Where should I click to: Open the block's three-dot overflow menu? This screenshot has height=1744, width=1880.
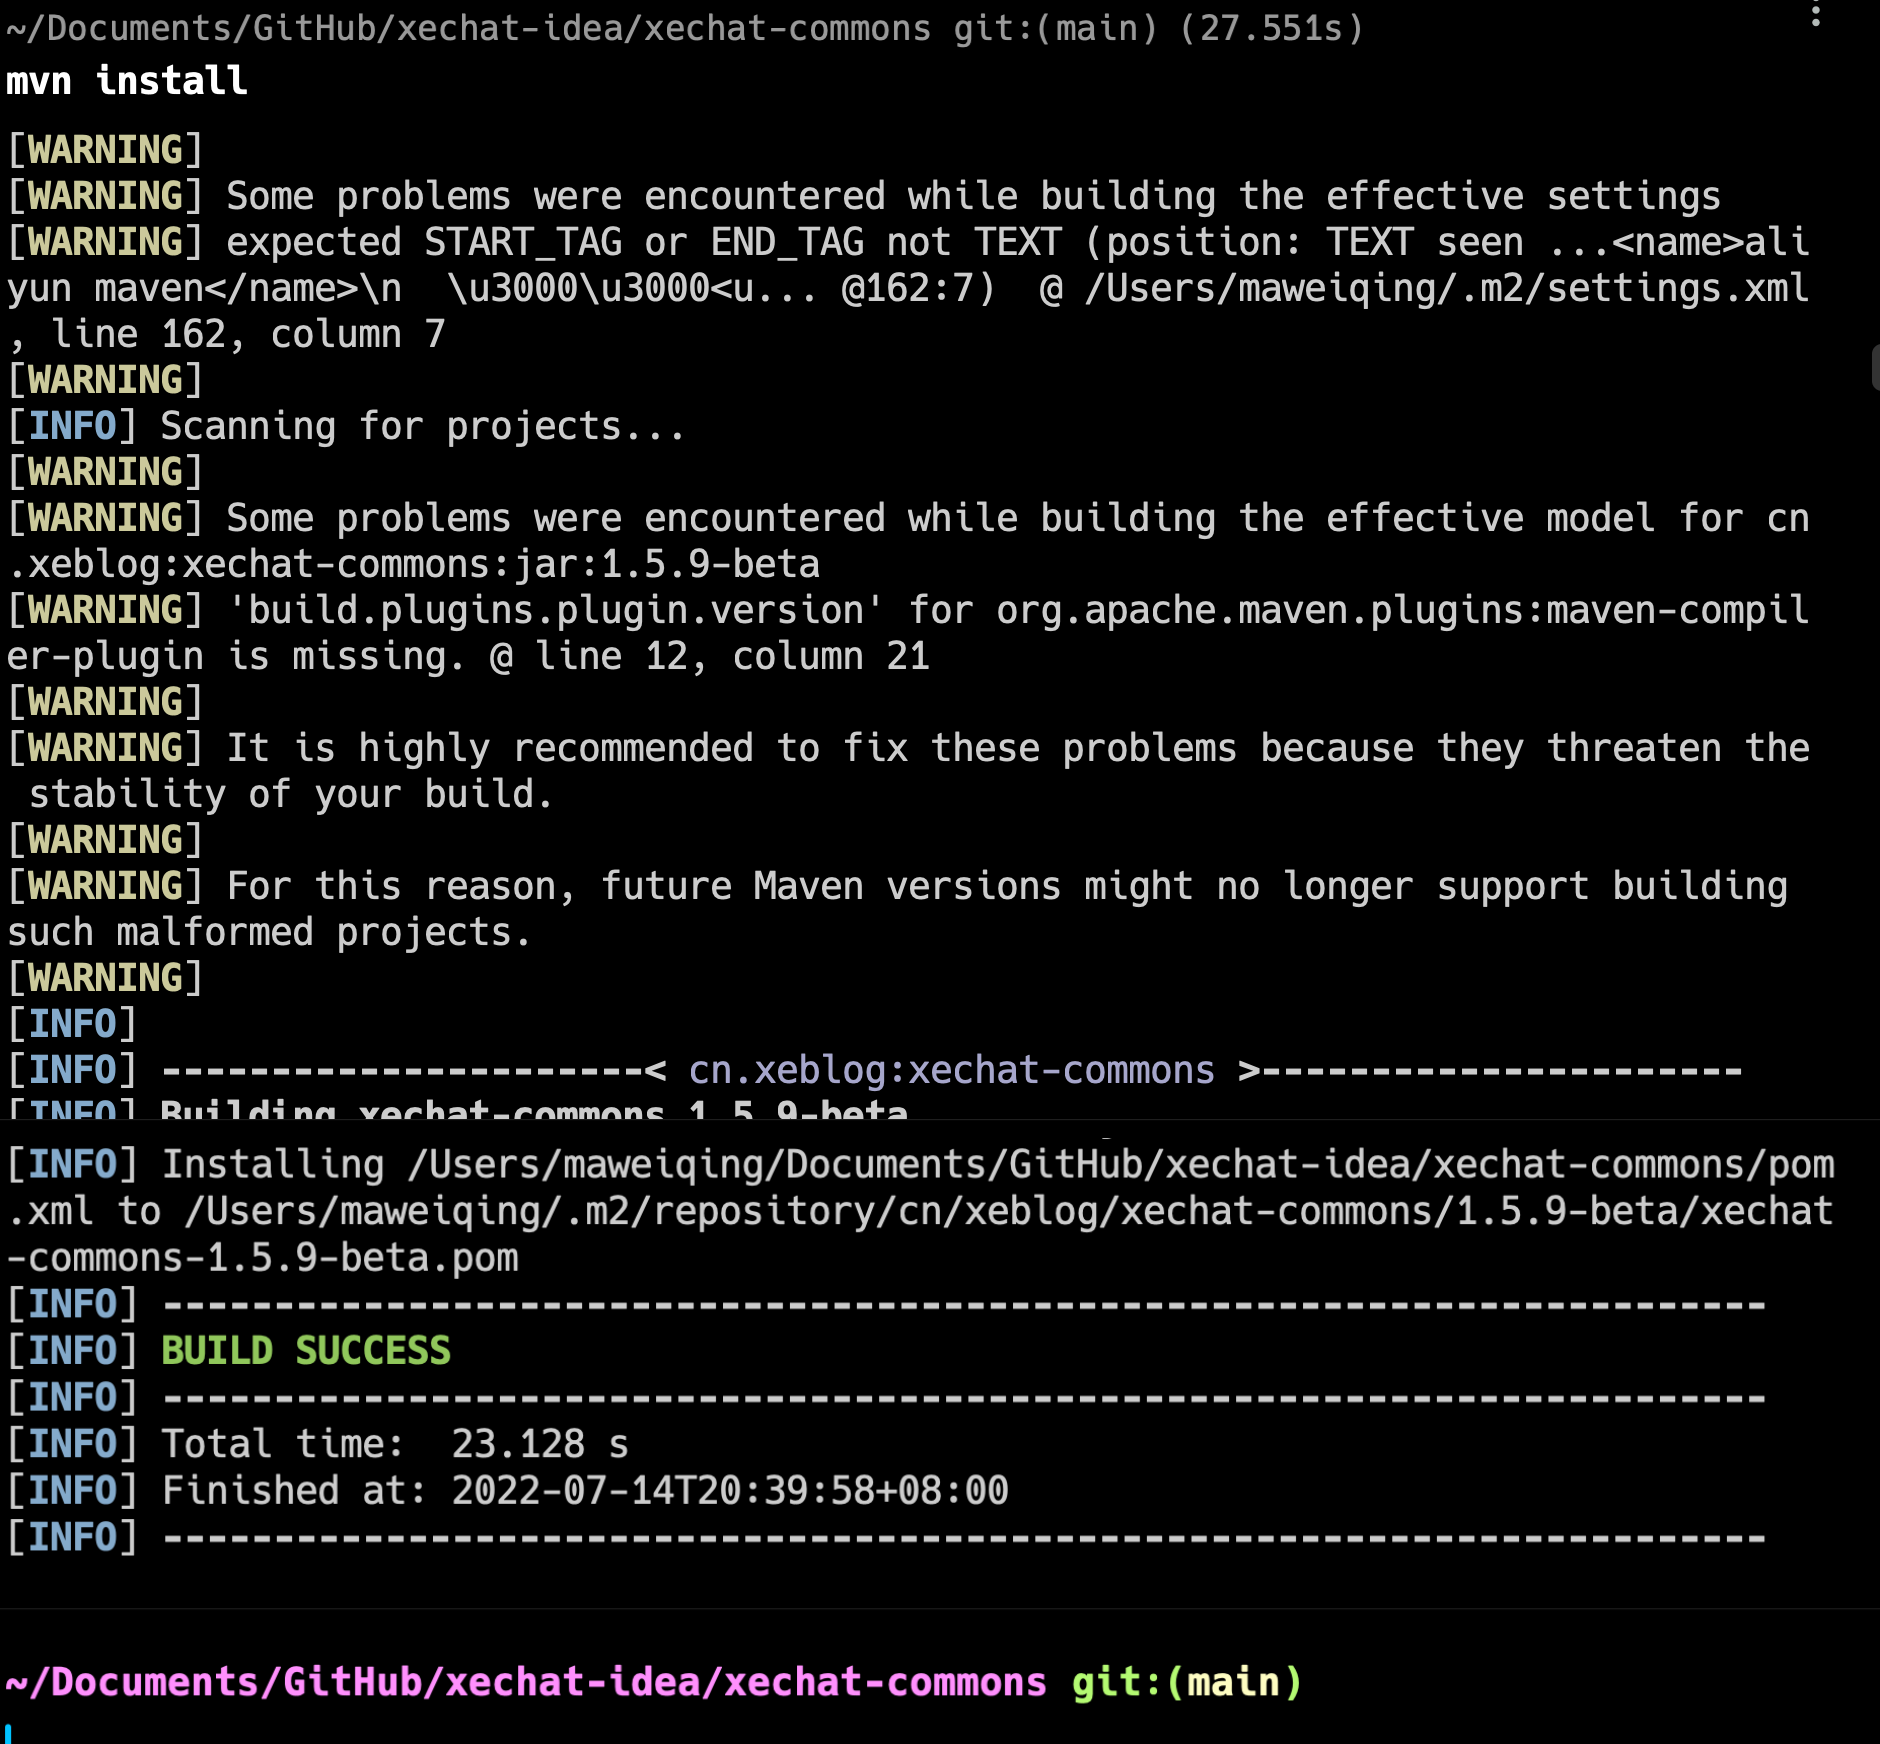coord(1815,15)
